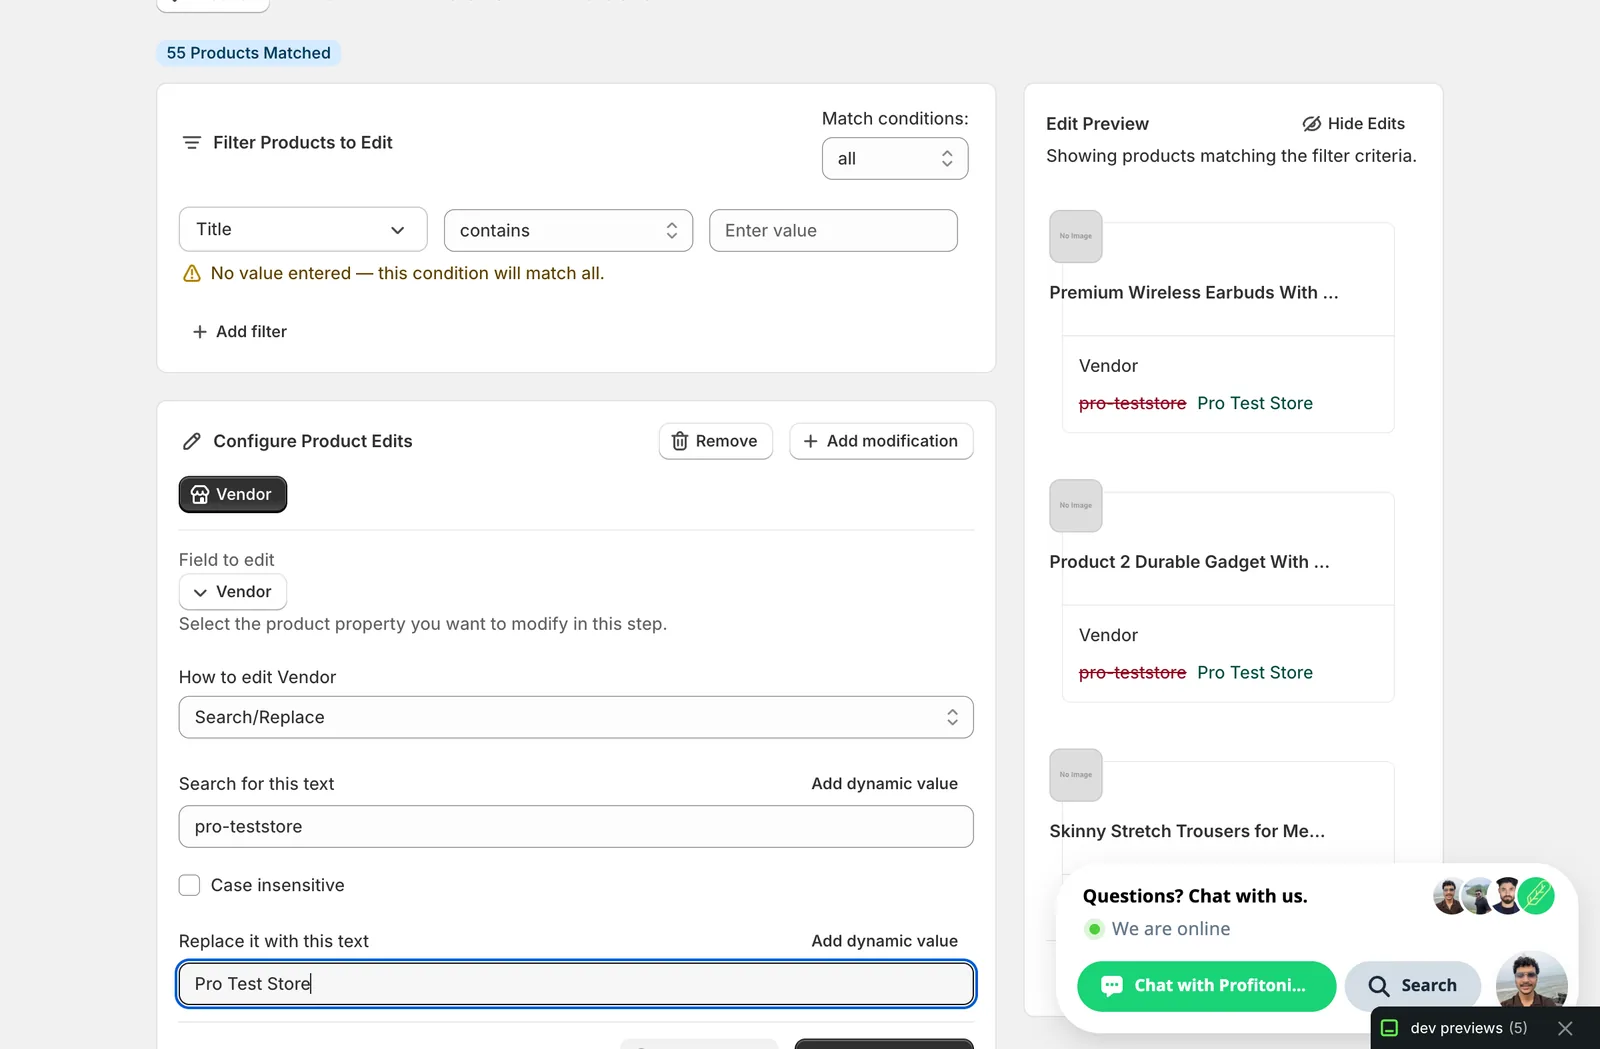This screenshot has width=1600, height=1049.
Task: Click the 55 Products Matched badge
Action: (248, 53)
